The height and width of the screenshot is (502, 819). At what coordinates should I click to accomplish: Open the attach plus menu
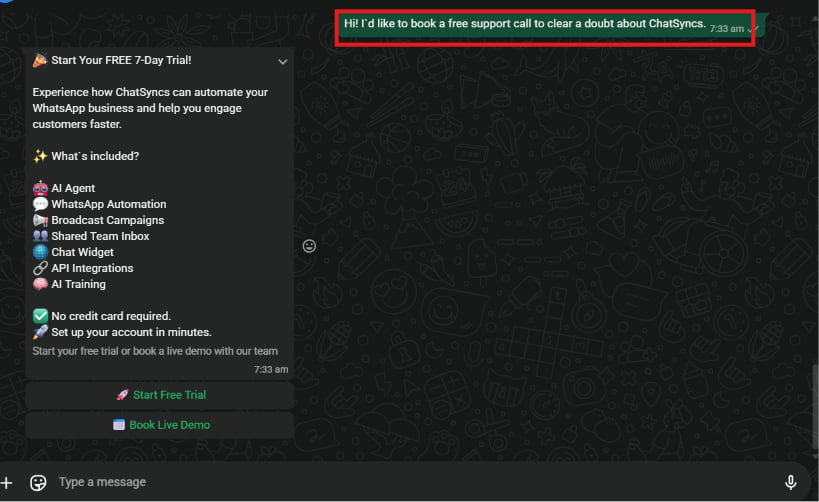click(x=6, y=483)
